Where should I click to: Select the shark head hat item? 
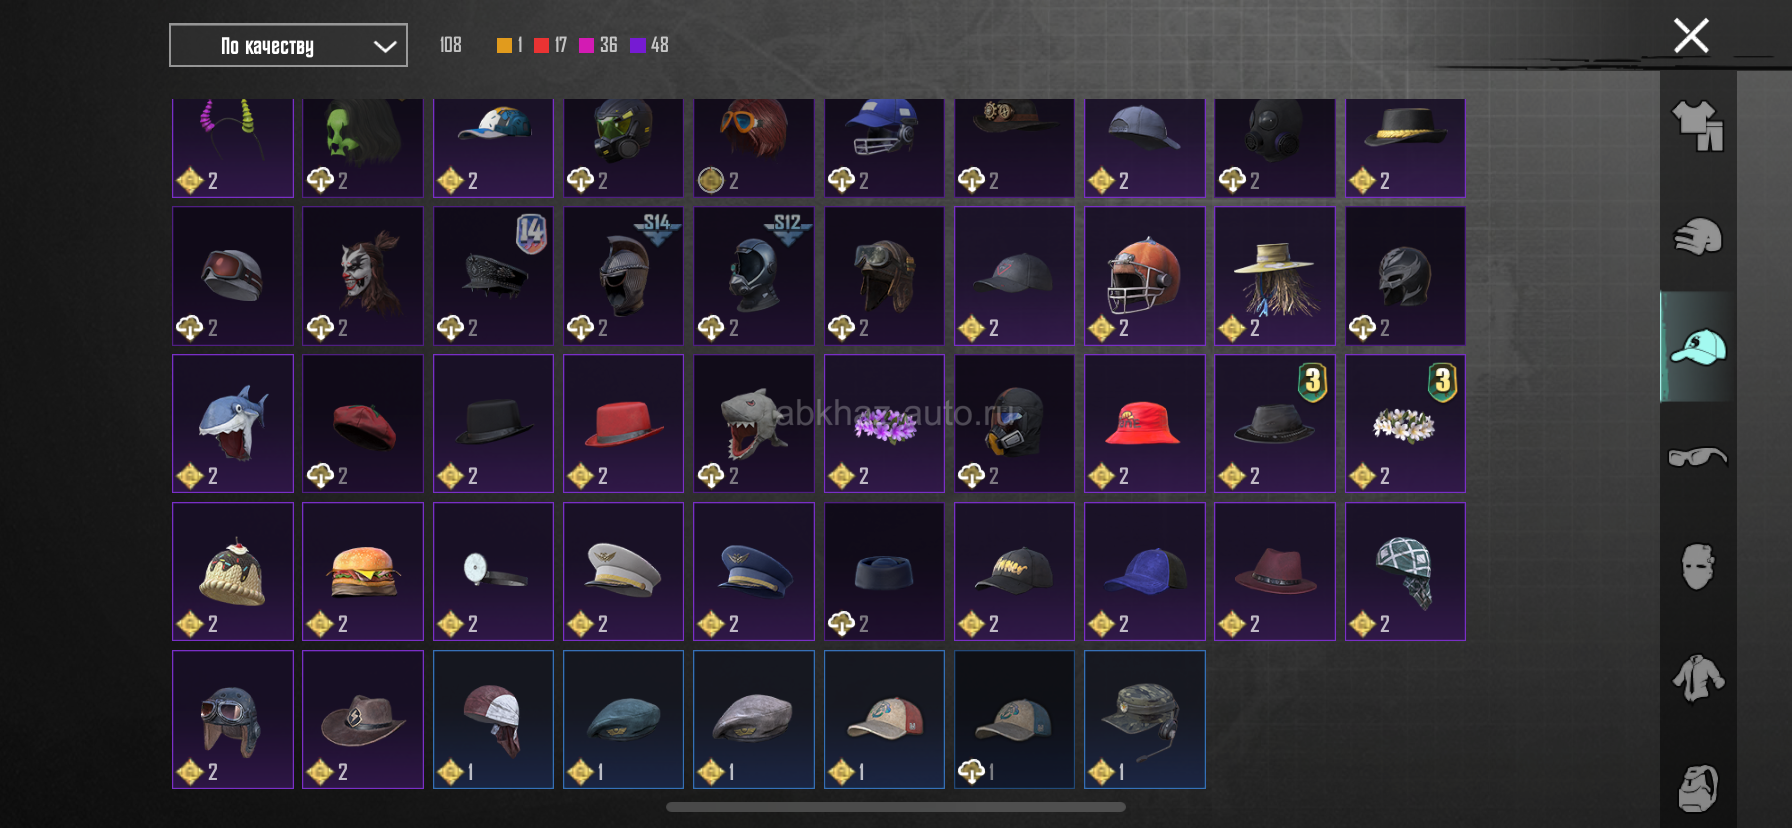click(233, 423)
